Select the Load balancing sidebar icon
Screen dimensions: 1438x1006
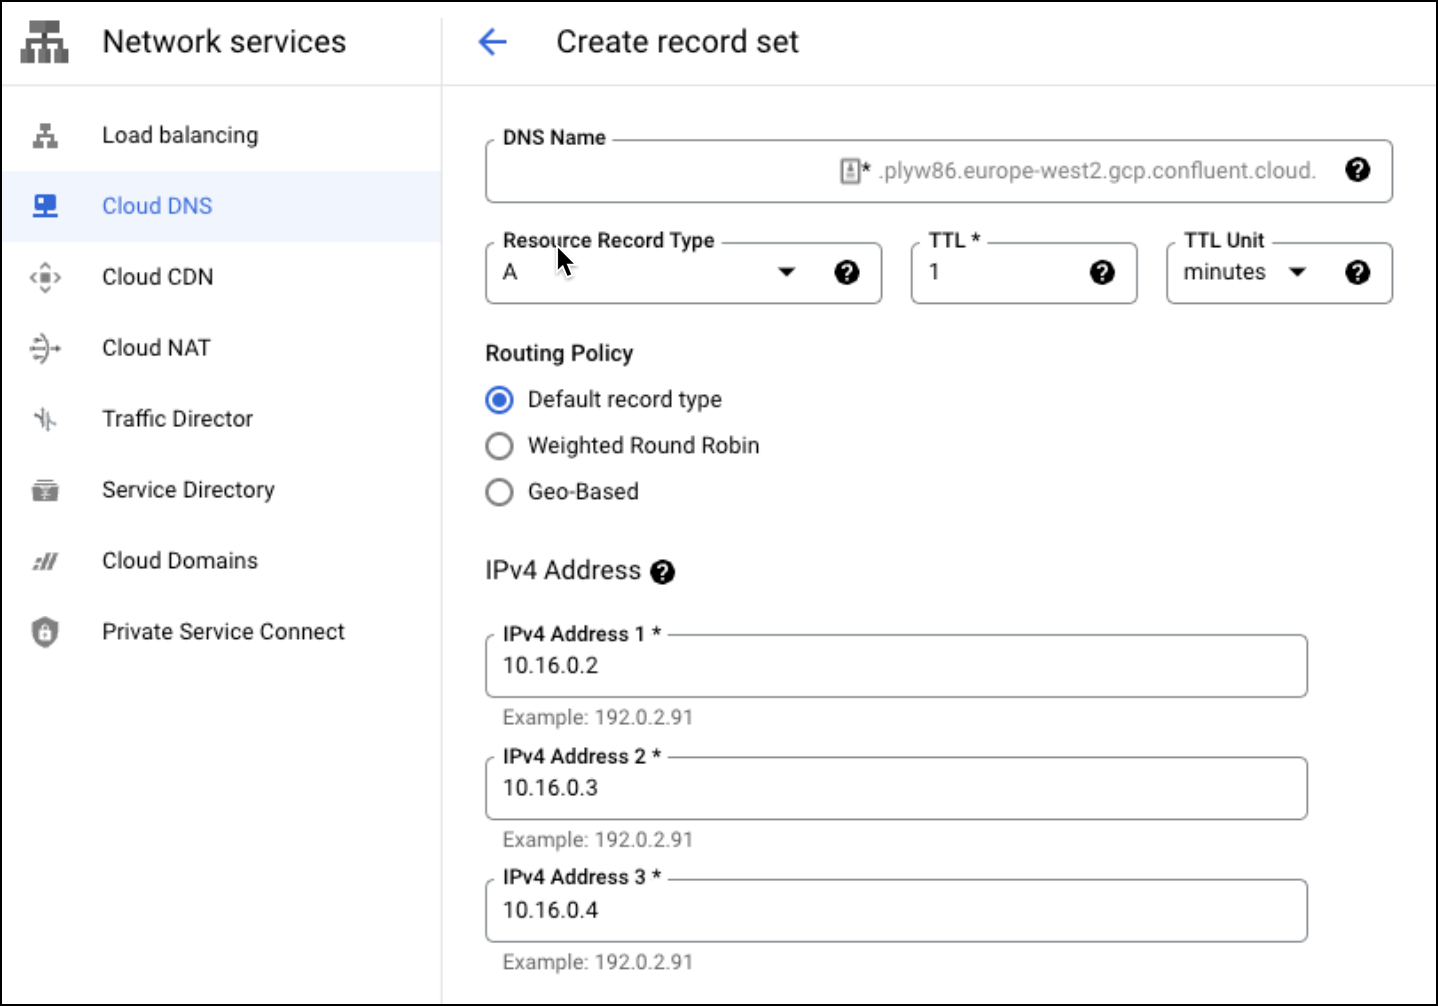coord(44,134)
